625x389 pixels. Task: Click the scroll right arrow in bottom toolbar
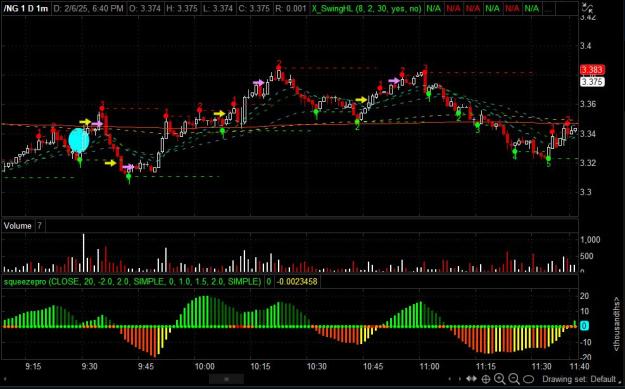click(460, 379)
